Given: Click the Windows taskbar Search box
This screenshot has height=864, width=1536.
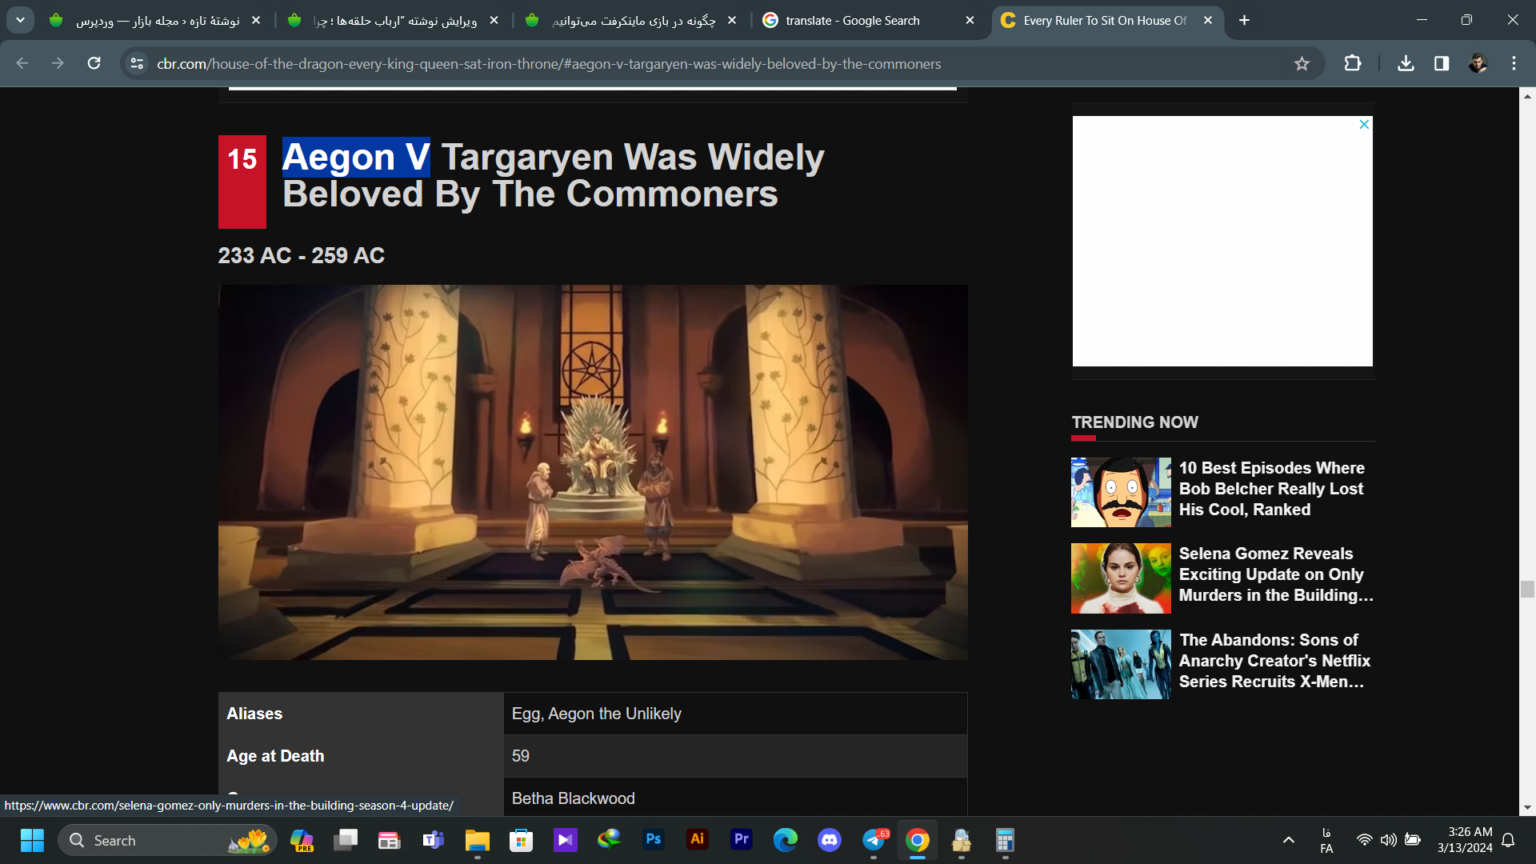Looking at the screenshot, I should (x=165, y=840).
